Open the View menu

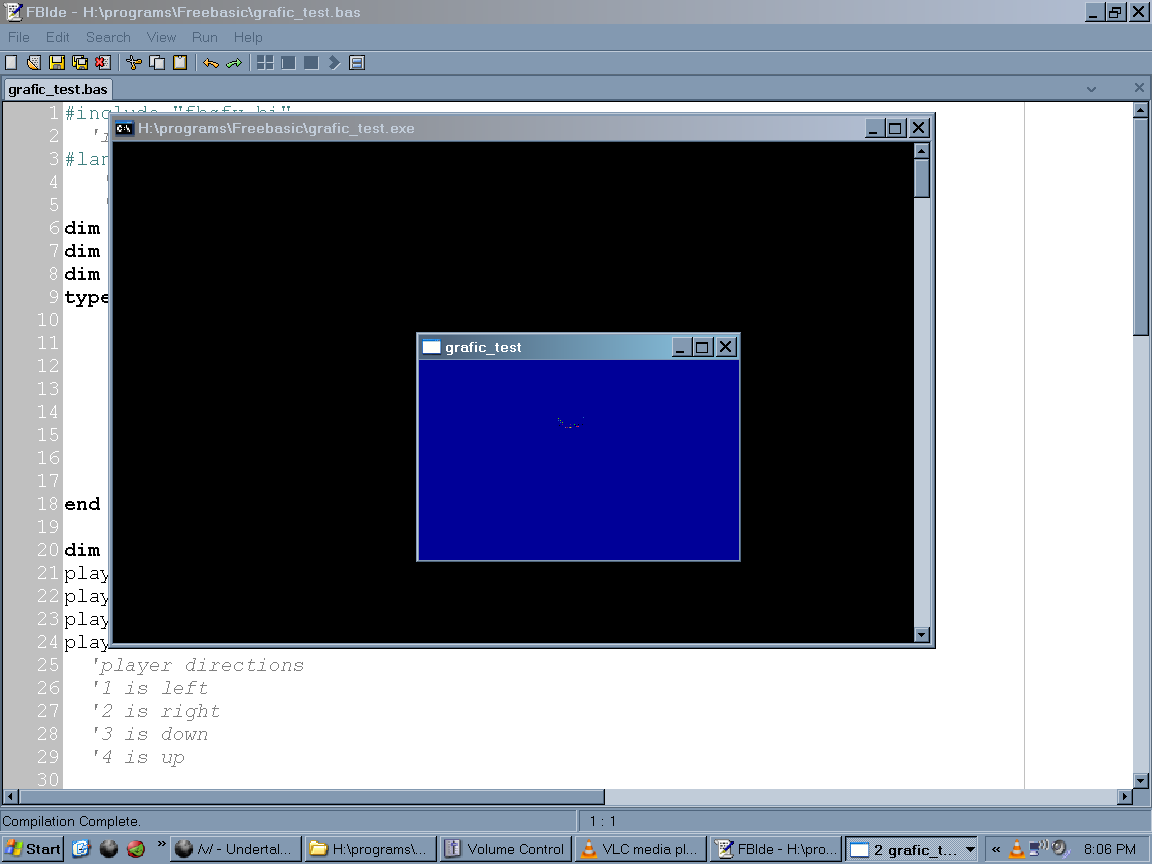(161, 37)
